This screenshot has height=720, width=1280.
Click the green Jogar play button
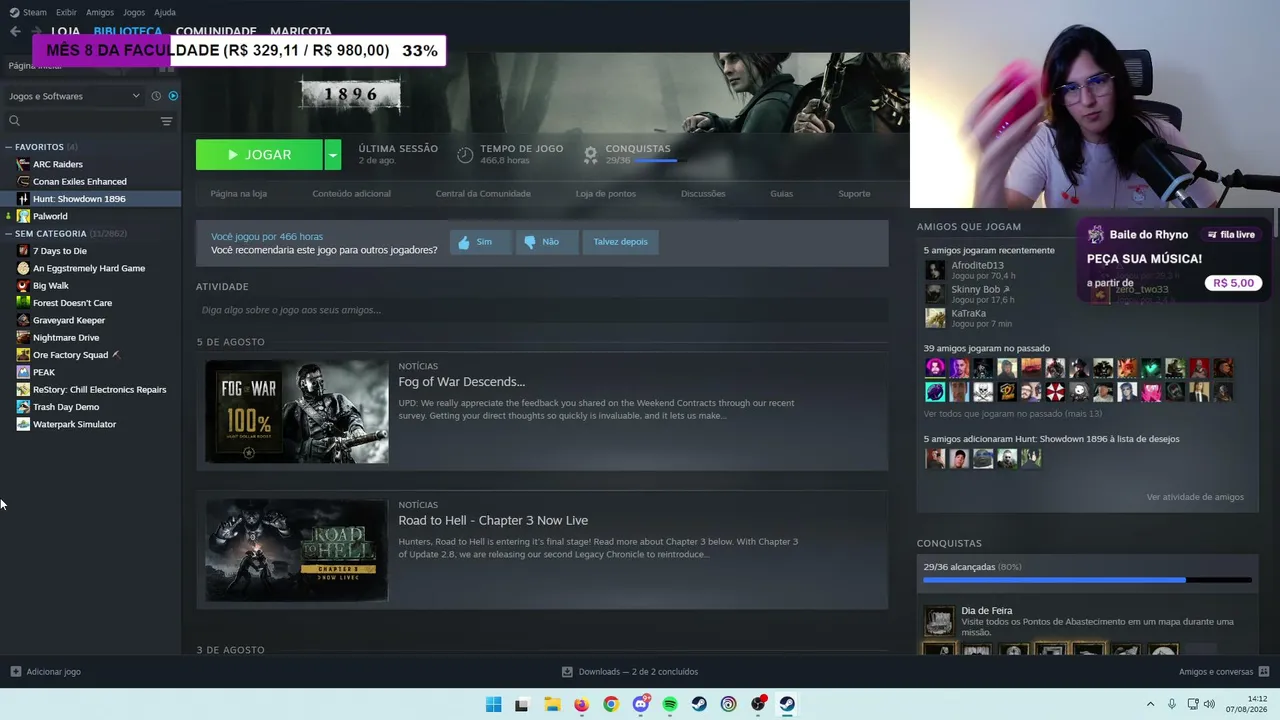click(x=259, y=155)
